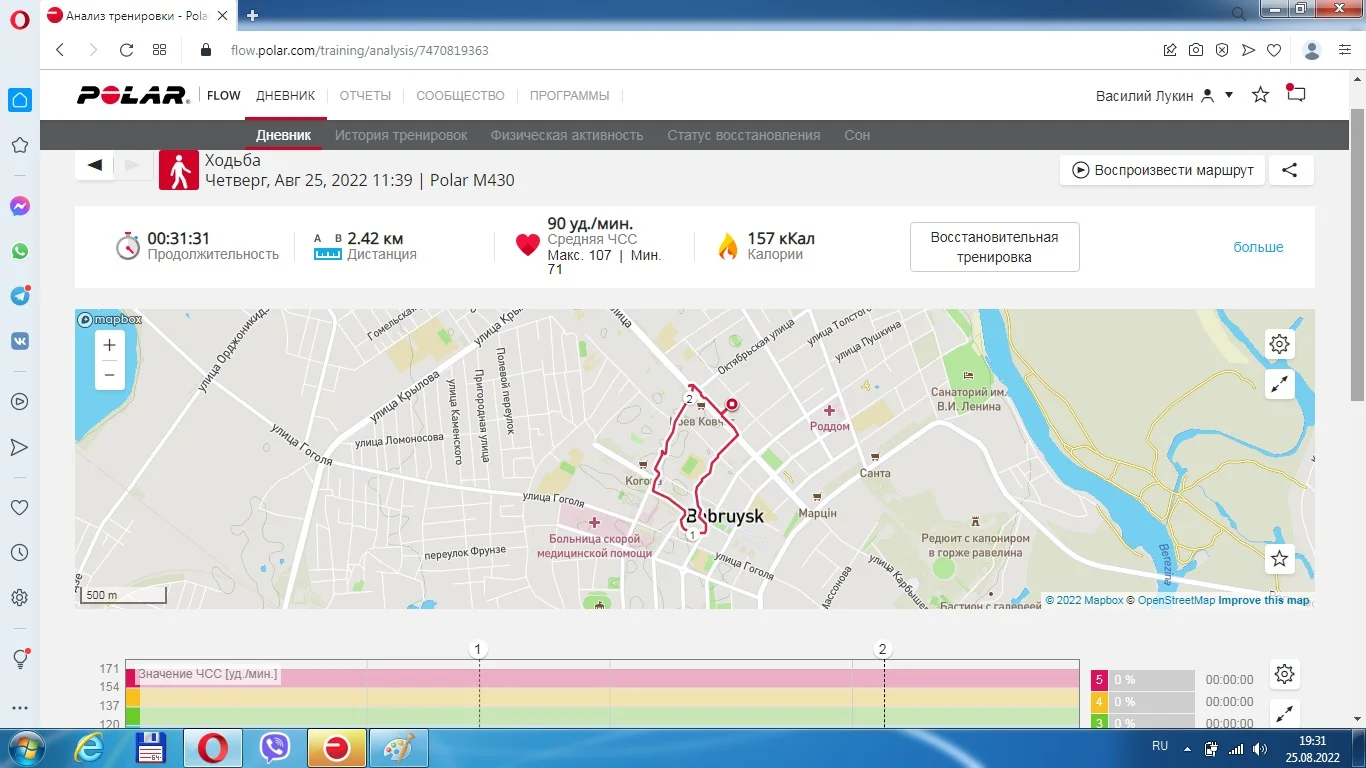Share the training with the share icon
This screenshot has height=768, width=1366.
tap(1291, 170)
